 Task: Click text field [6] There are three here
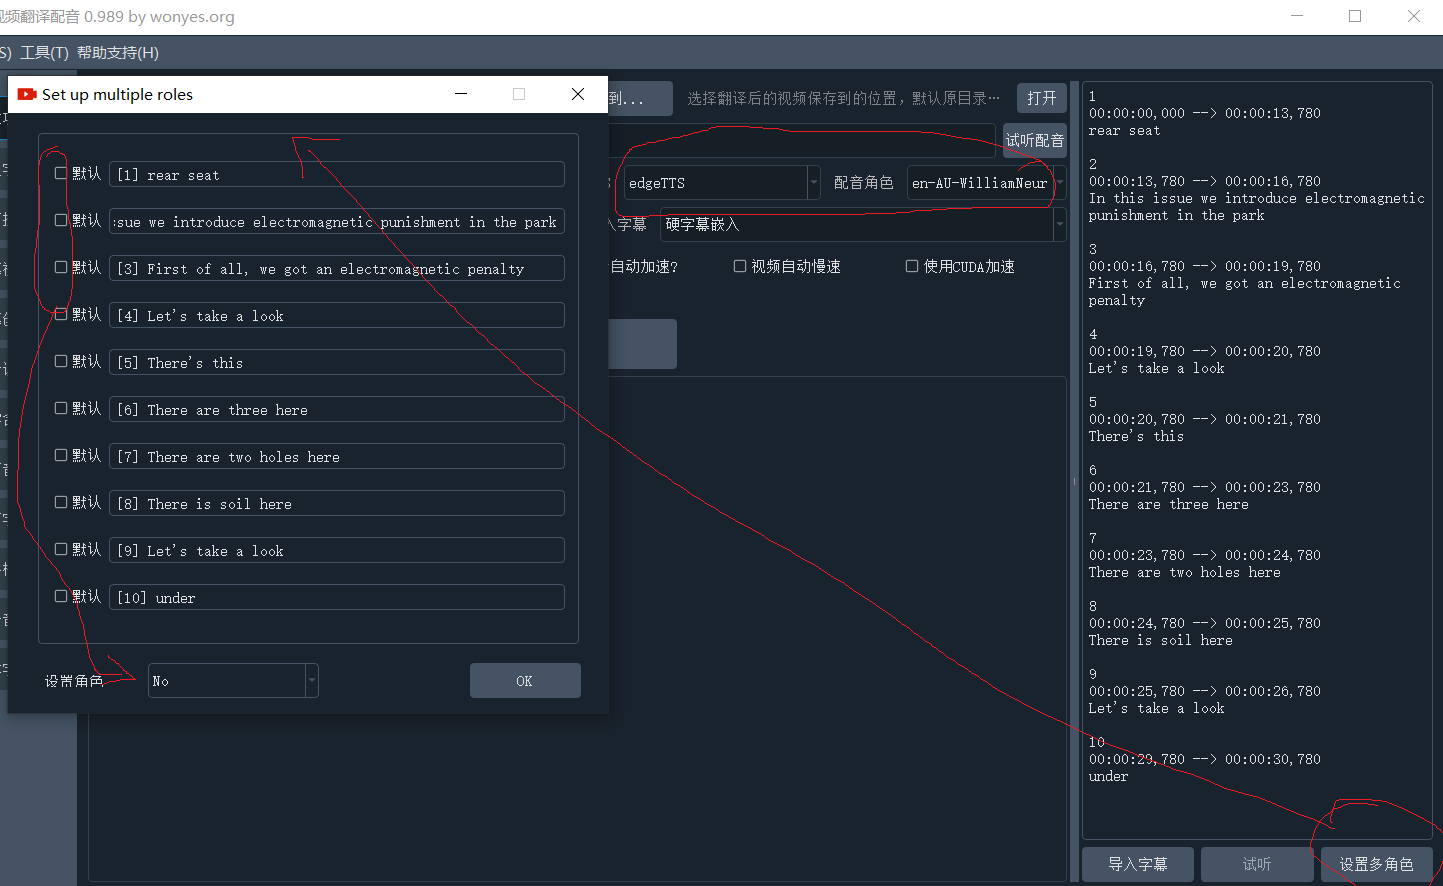337,410
